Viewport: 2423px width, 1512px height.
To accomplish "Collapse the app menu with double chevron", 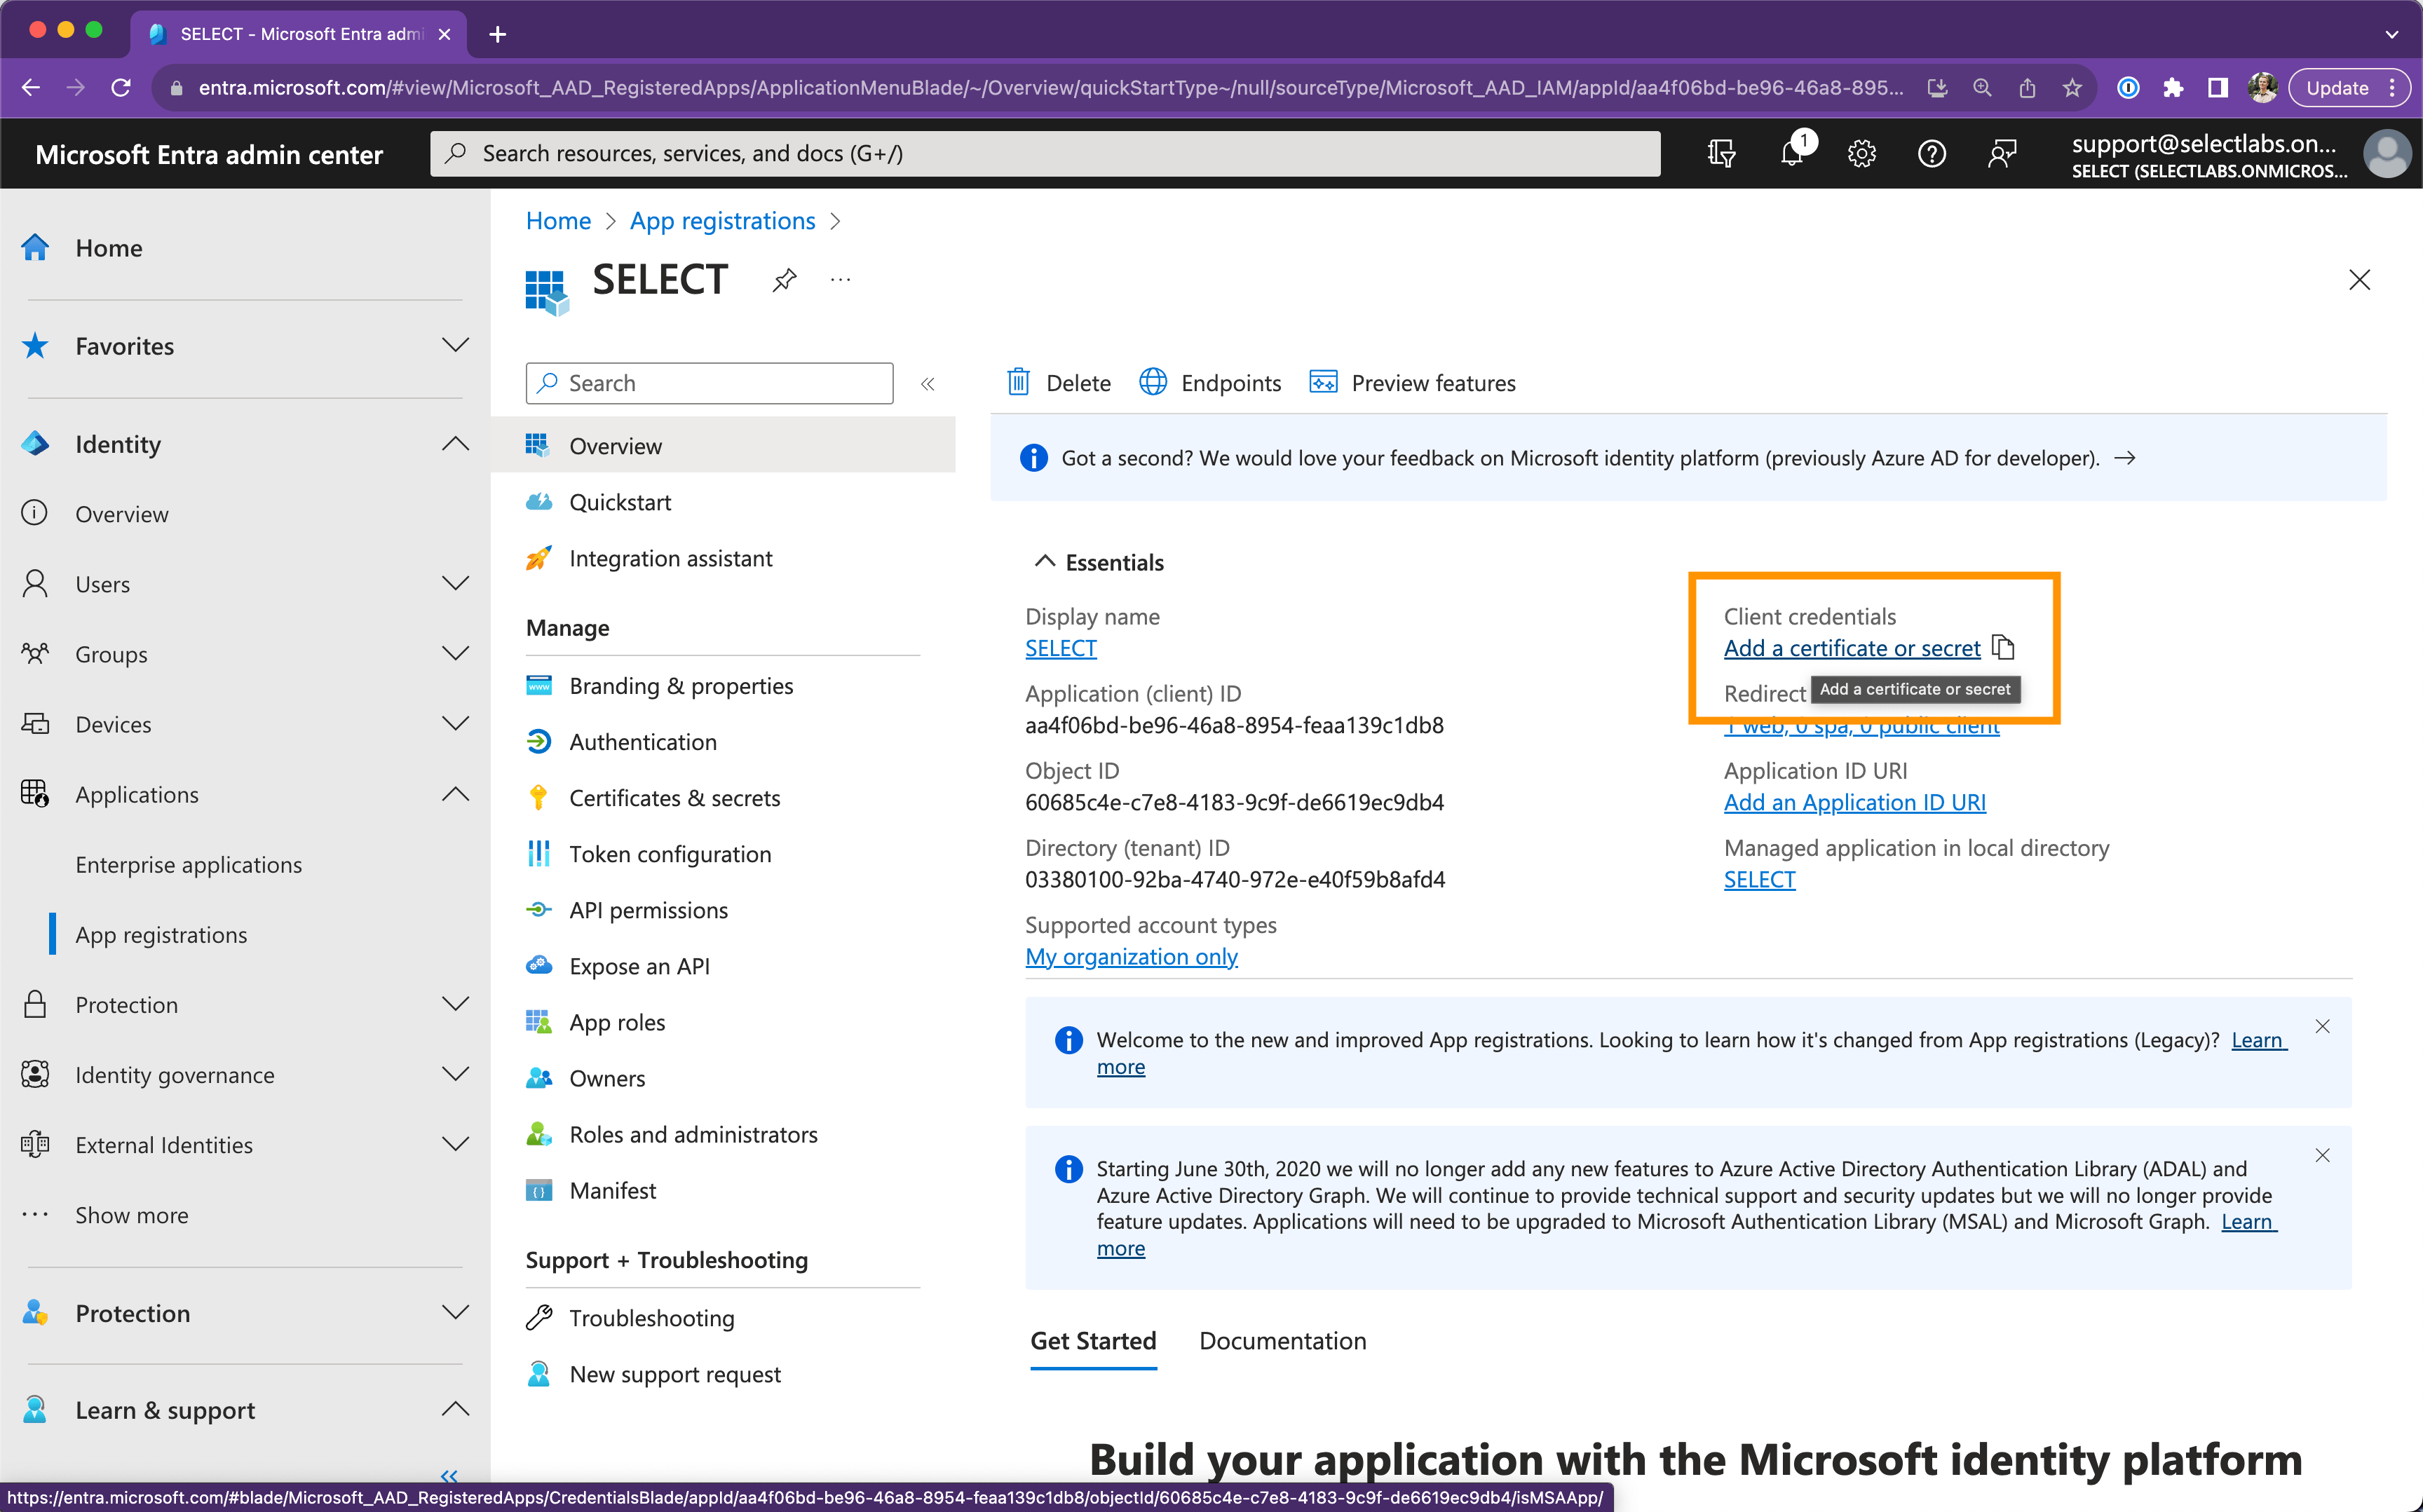I will [927, 384].
